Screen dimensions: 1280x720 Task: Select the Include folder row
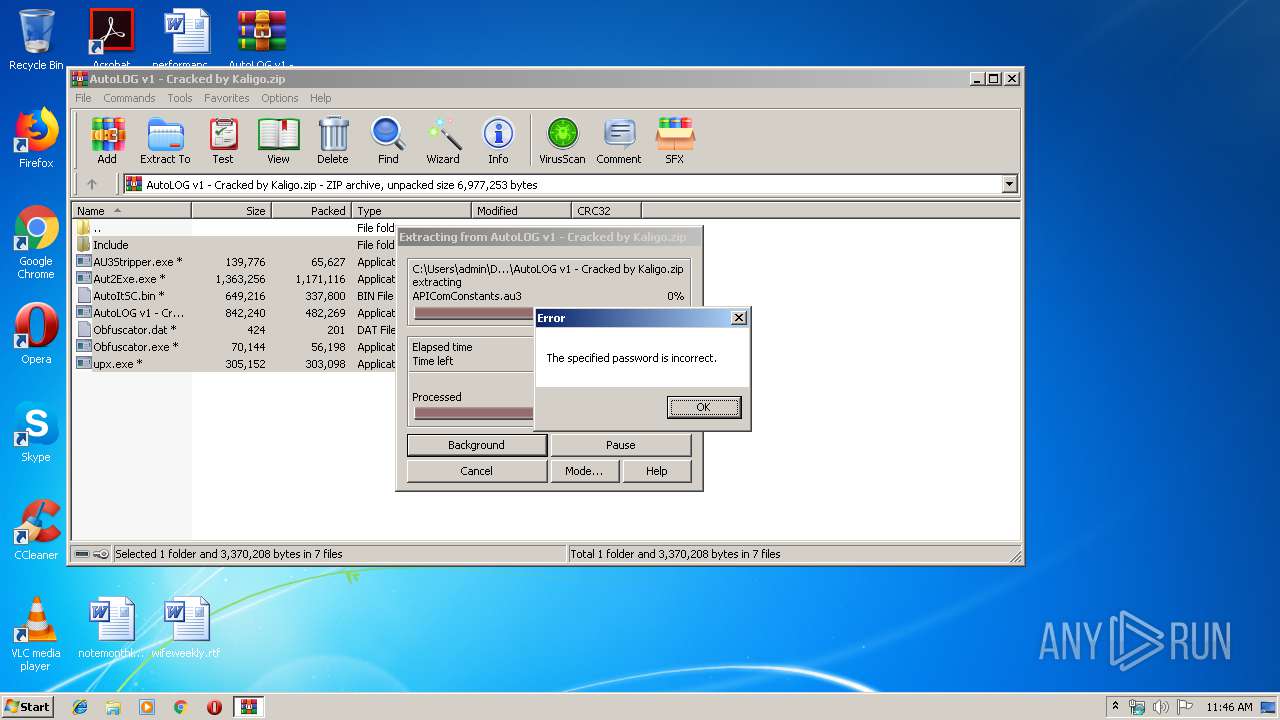coord(235,245)
